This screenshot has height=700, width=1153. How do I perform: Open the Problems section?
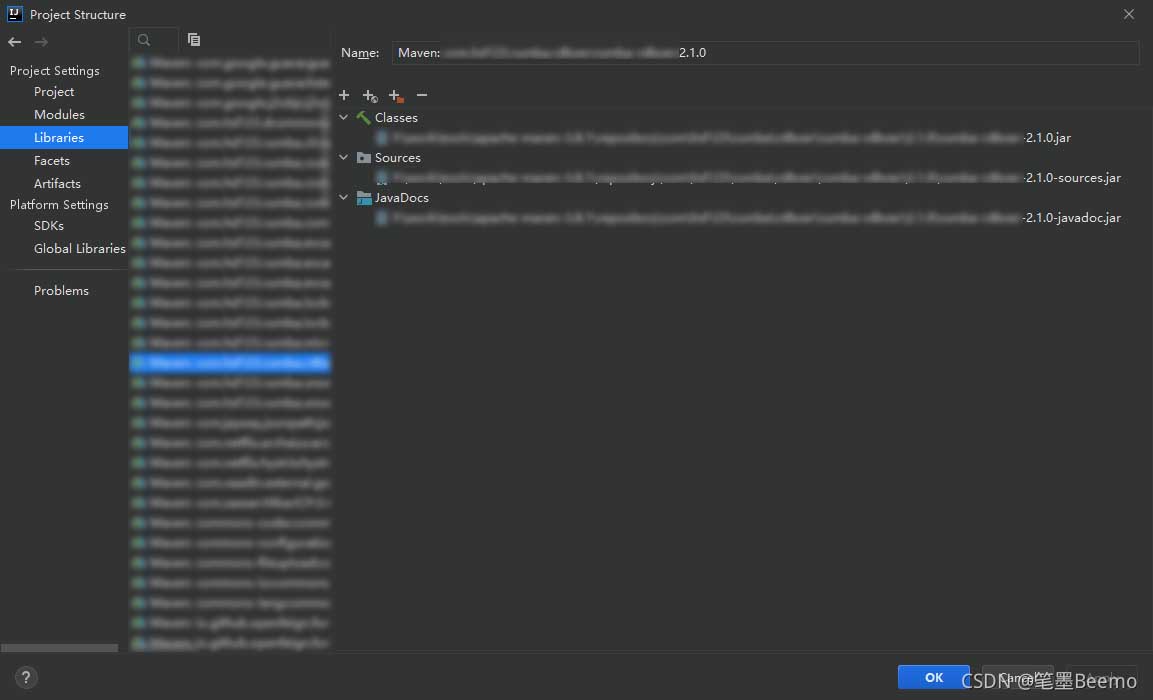pyautogui.click(x=61, y=290)
